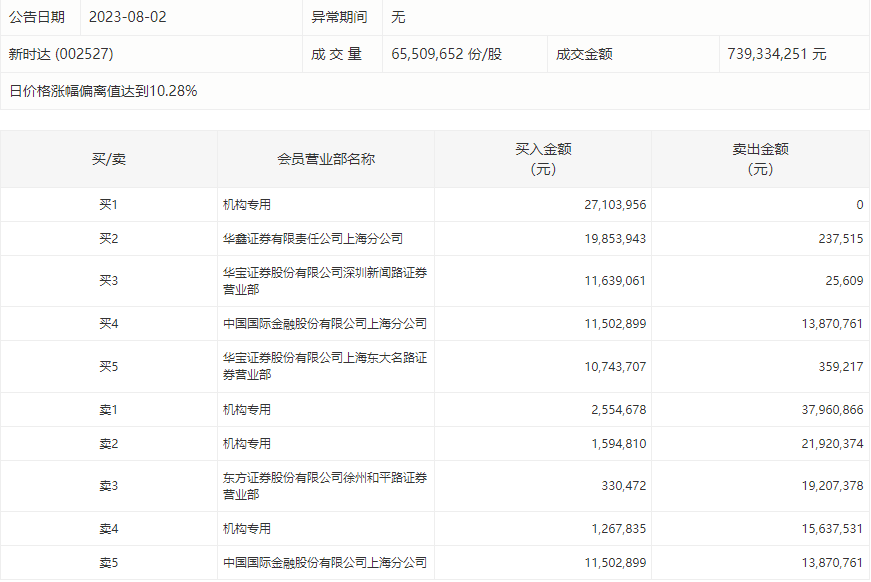Select row label 买2
The image size is (871, 582).
pos(109,238)
